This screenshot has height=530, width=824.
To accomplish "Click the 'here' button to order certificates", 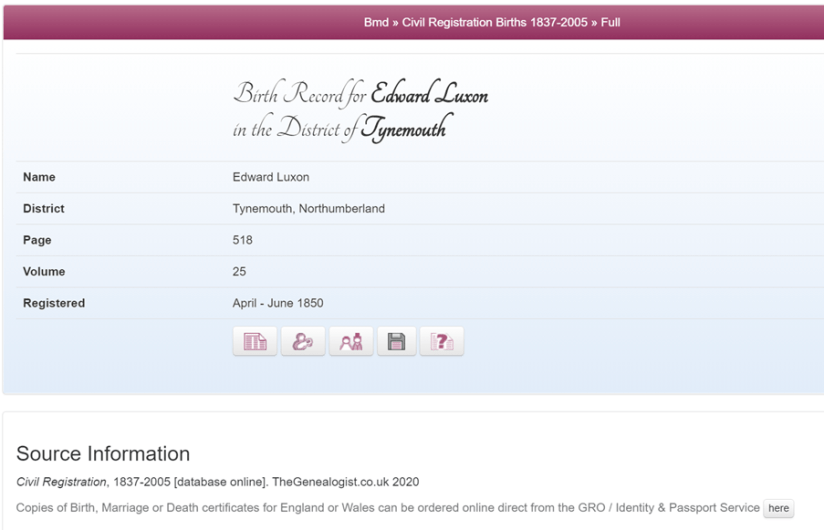I will [778, 508].
